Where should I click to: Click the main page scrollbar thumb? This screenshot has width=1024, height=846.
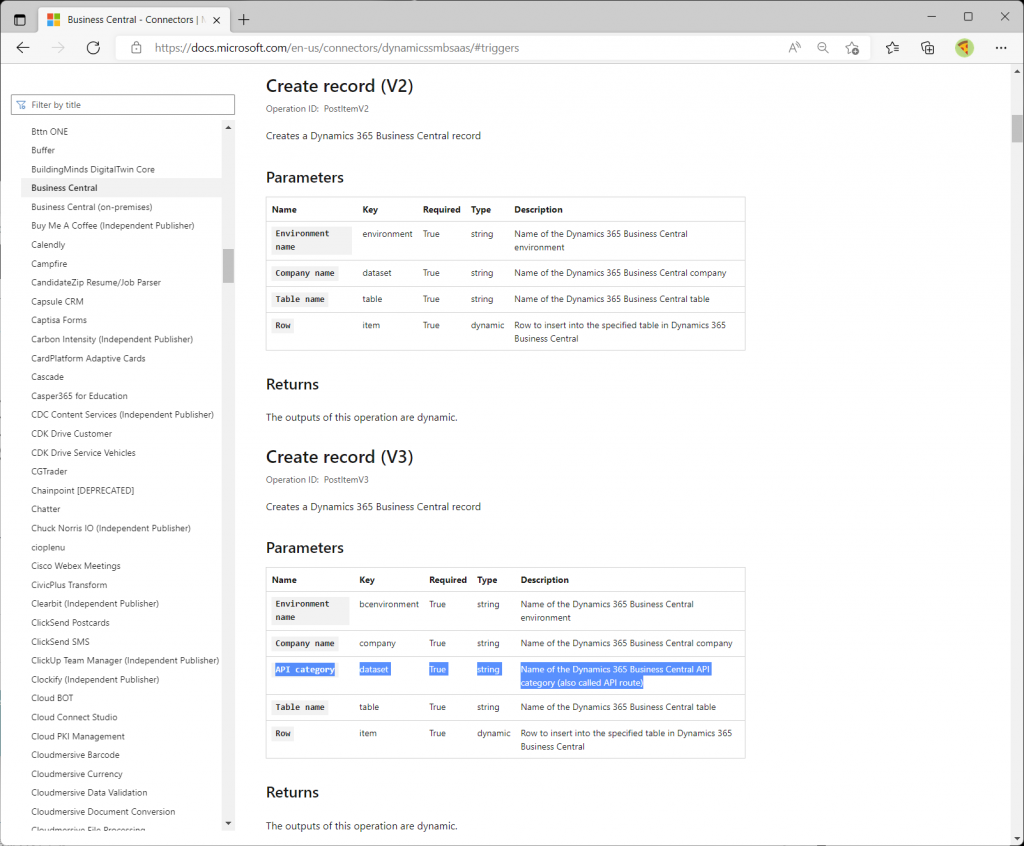click(x=1017, y=128)
